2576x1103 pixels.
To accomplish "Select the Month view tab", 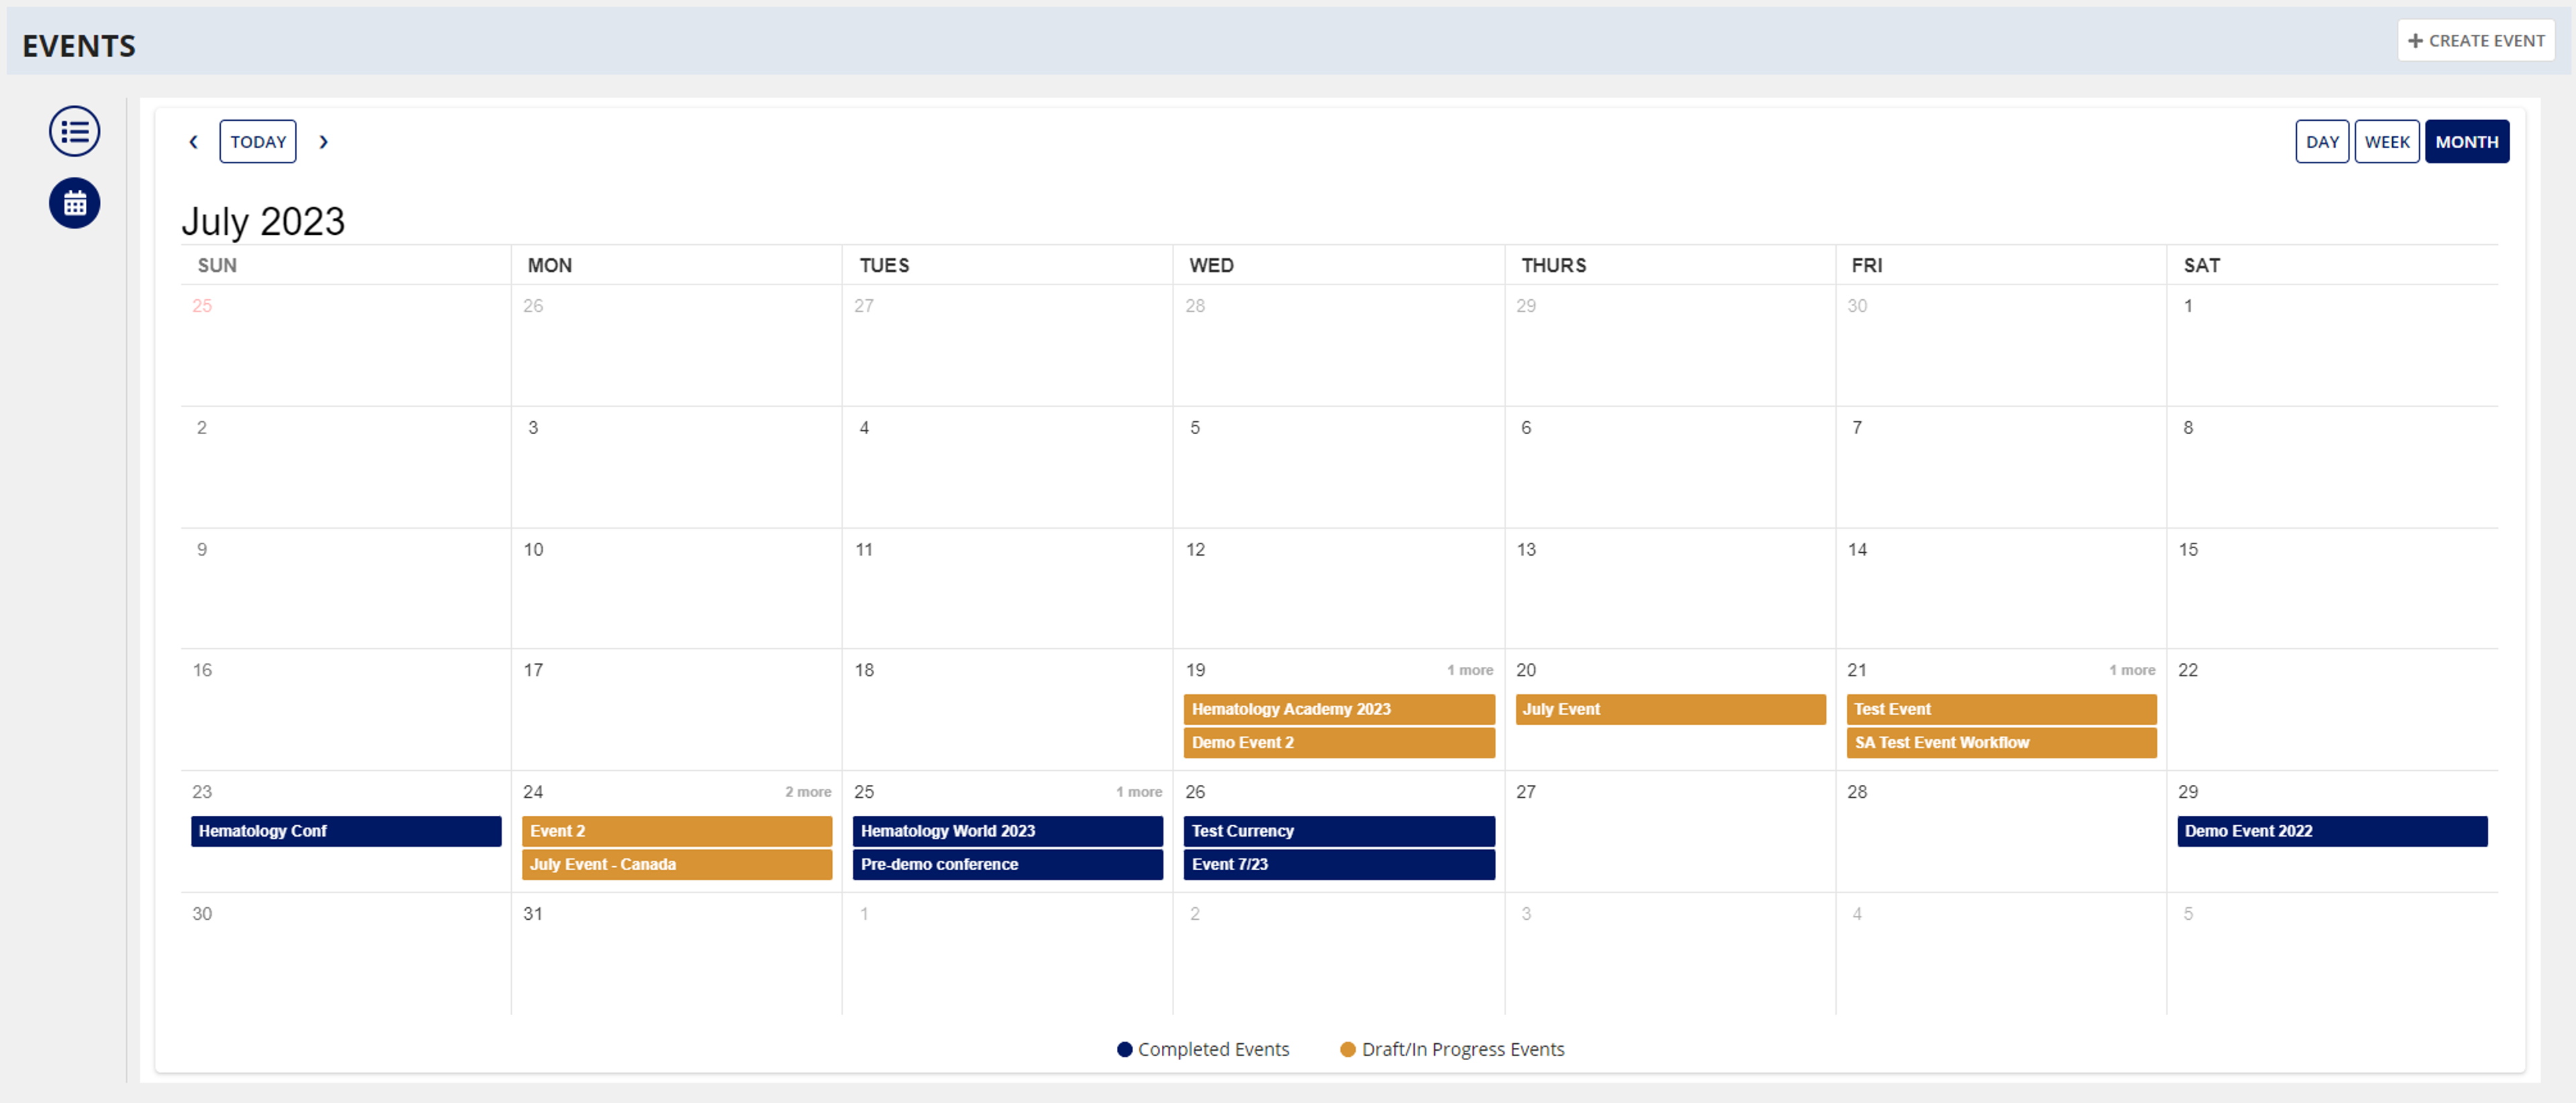I will (x=2466, y=142).
